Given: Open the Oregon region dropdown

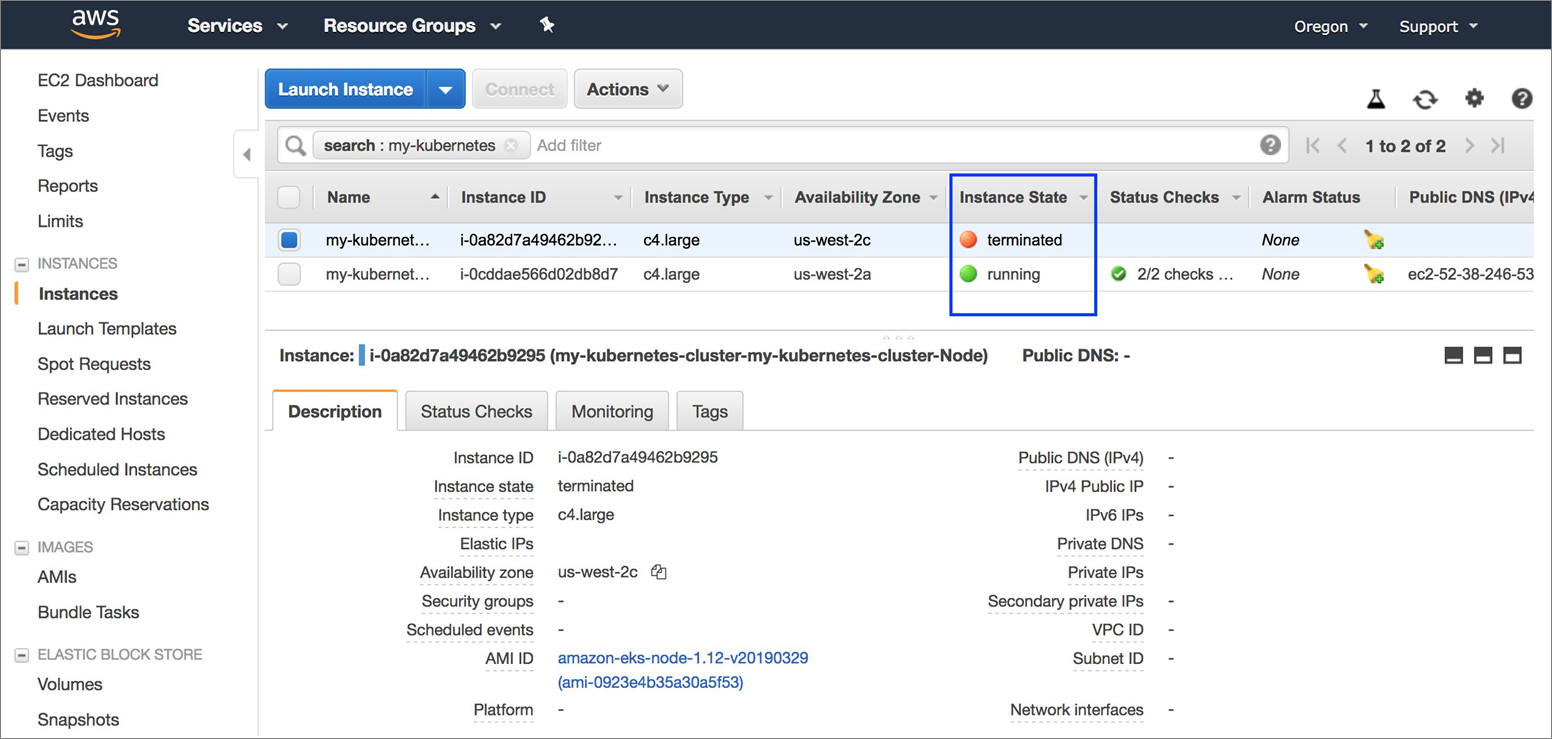Looking at the screenshot, I should click(1331, 26).
